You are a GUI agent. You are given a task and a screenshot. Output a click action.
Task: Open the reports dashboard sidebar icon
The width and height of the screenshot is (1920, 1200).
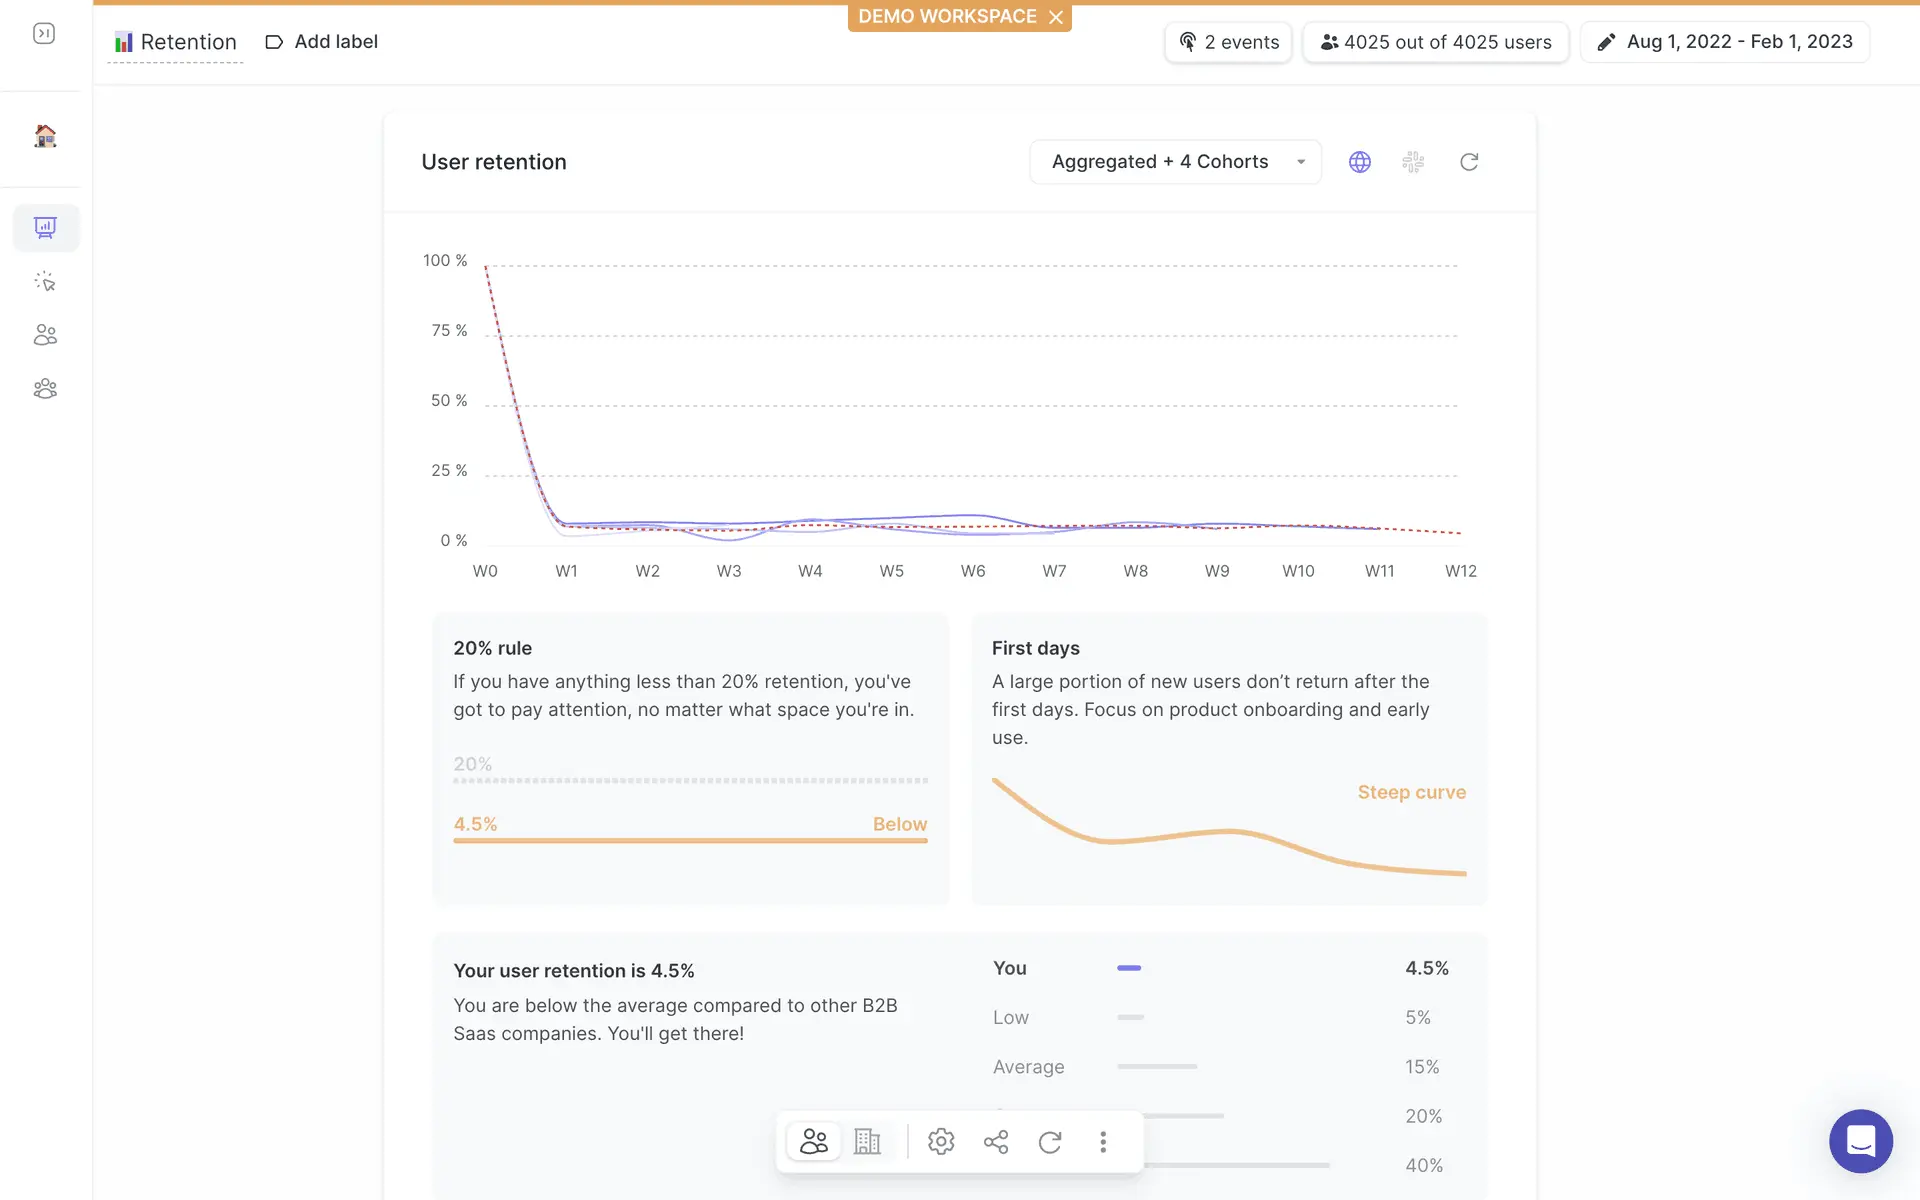(45, 228)
